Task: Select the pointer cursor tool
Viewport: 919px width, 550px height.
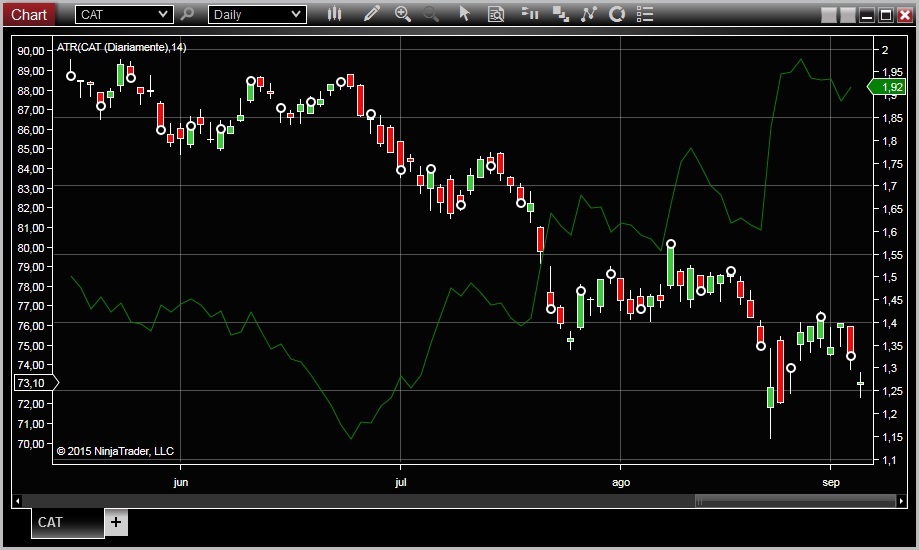Action: (464, 13)
